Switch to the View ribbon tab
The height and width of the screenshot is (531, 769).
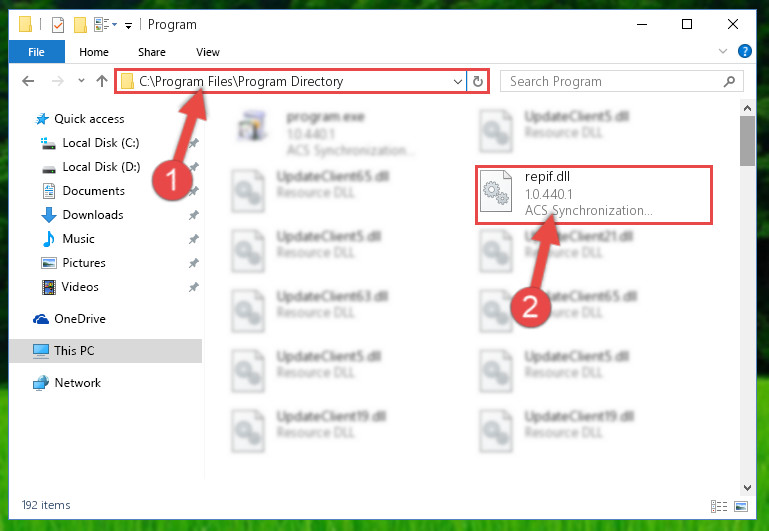click(x=207, y=52)
